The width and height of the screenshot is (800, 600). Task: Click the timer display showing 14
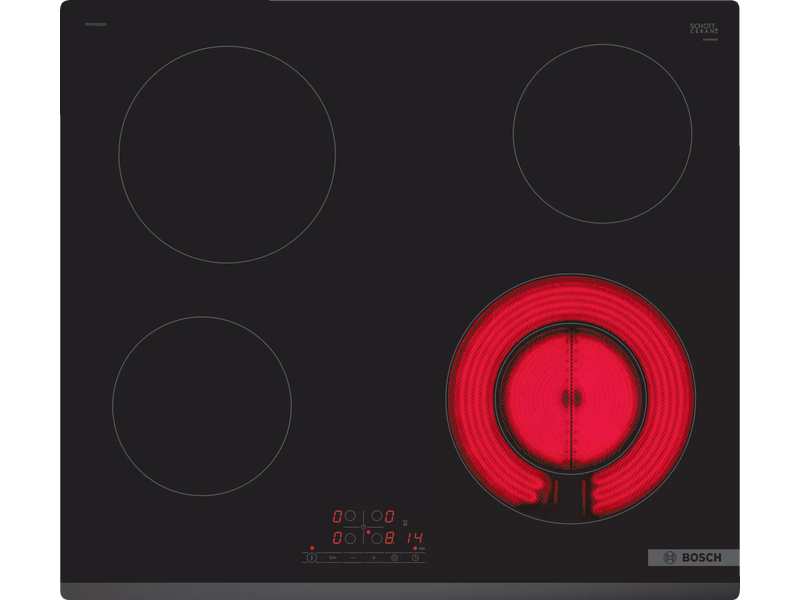(x=414, y=538)
